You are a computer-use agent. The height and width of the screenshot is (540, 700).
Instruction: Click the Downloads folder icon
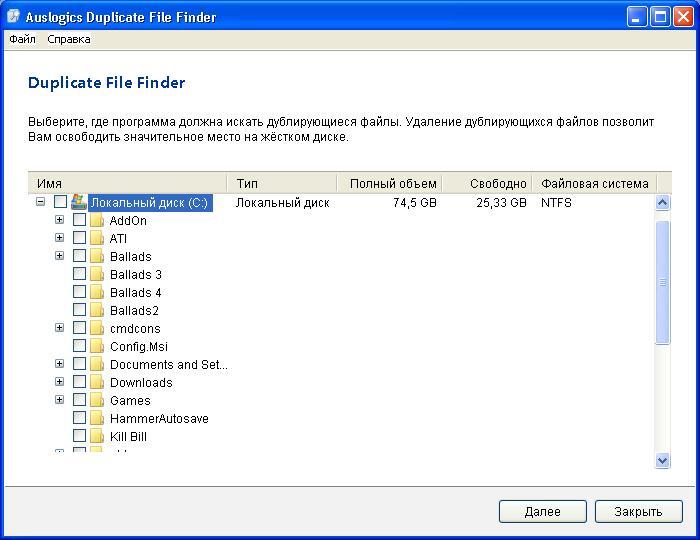97,382
